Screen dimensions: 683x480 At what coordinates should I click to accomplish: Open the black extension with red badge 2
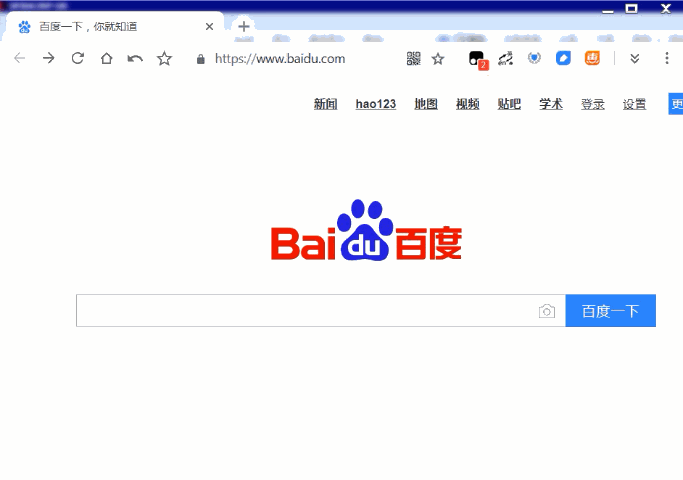coord(477,59)
